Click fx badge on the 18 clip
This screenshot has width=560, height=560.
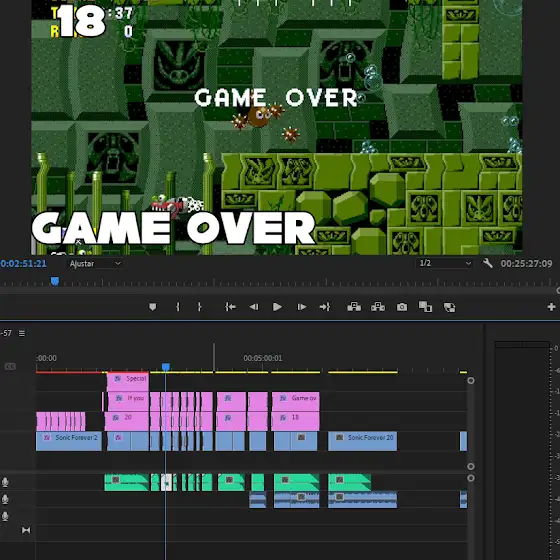[283, 418]
